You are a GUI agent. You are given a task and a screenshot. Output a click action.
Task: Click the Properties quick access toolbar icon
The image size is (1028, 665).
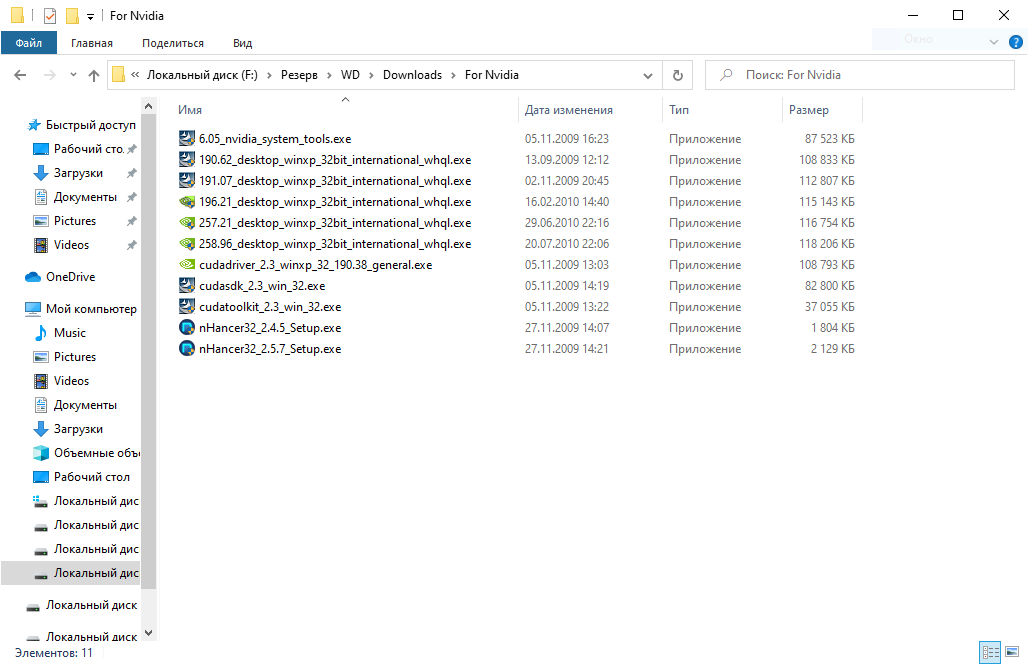(50, 15)
